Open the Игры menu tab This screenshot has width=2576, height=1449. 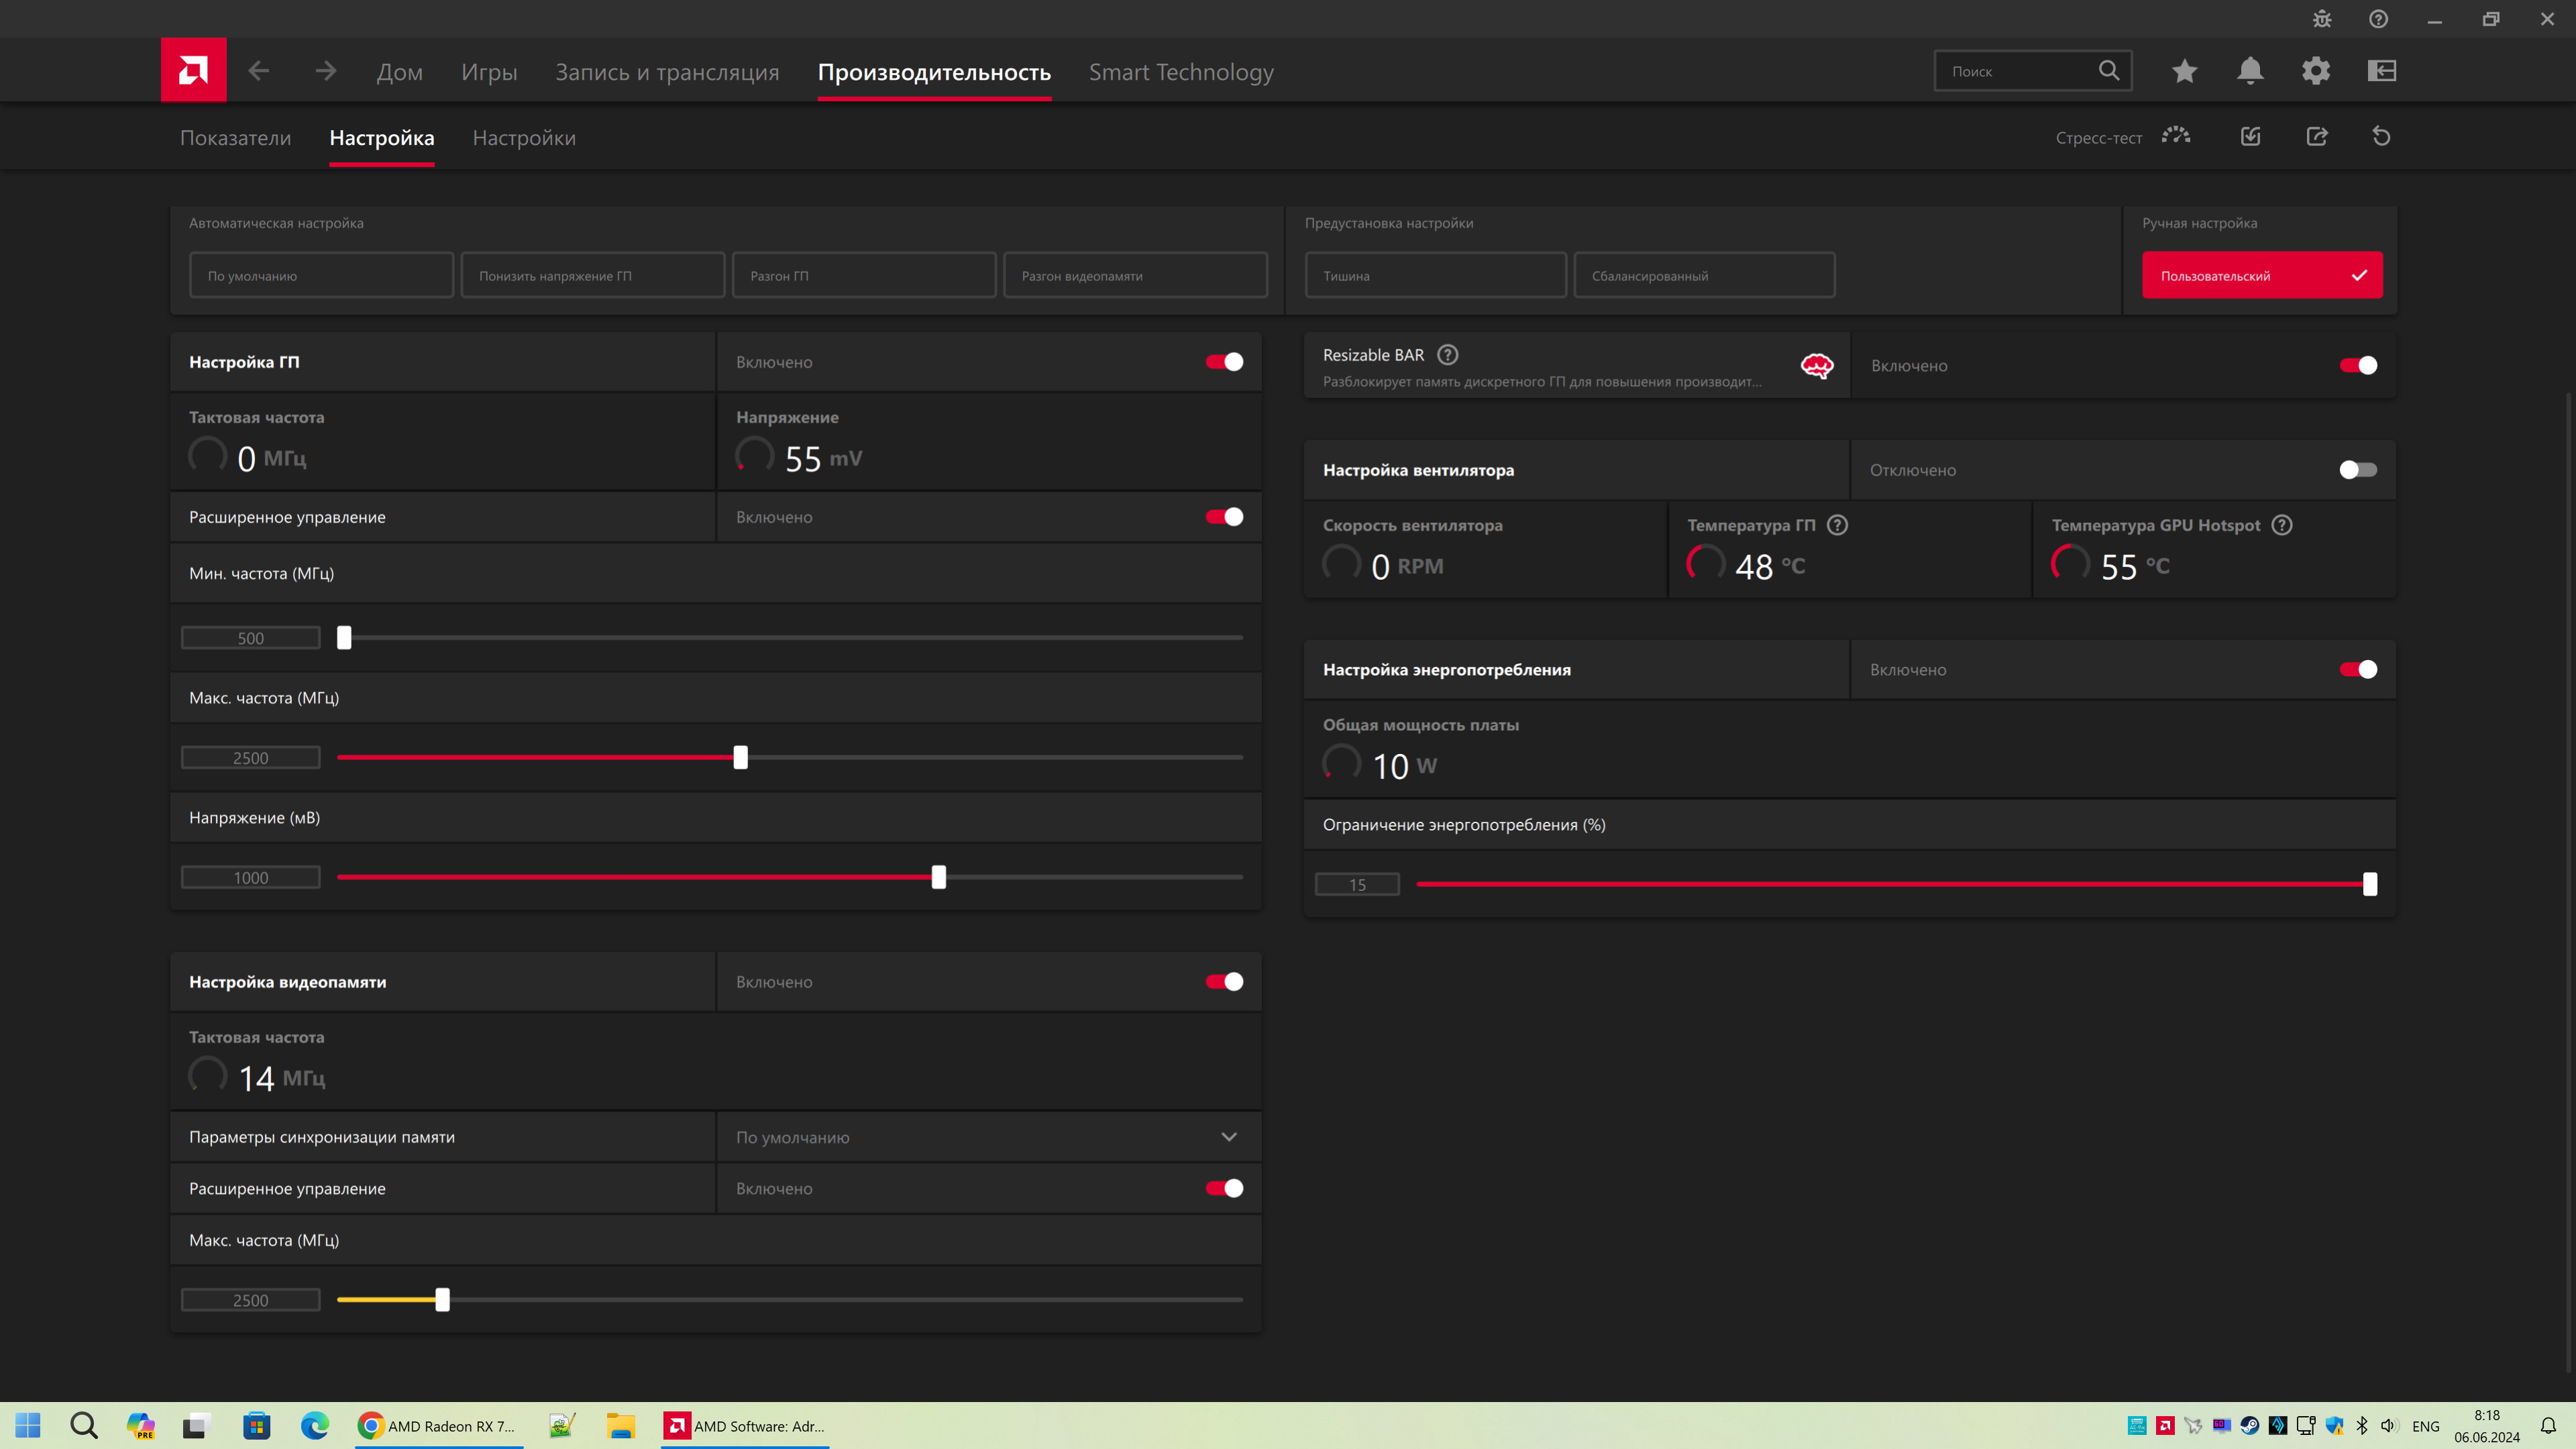point(489,72)
